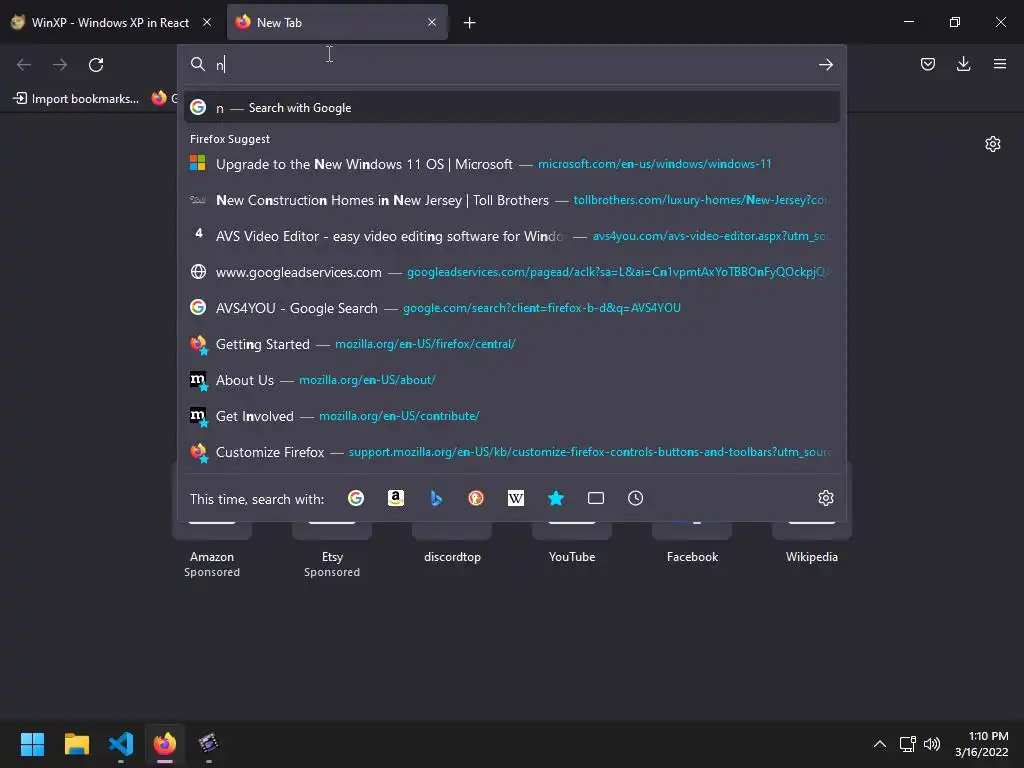The image size is (1024, 768).
Task: Open About Us mozilla.org suggestion
Action: pyautogui.click(x=512, y=379)
